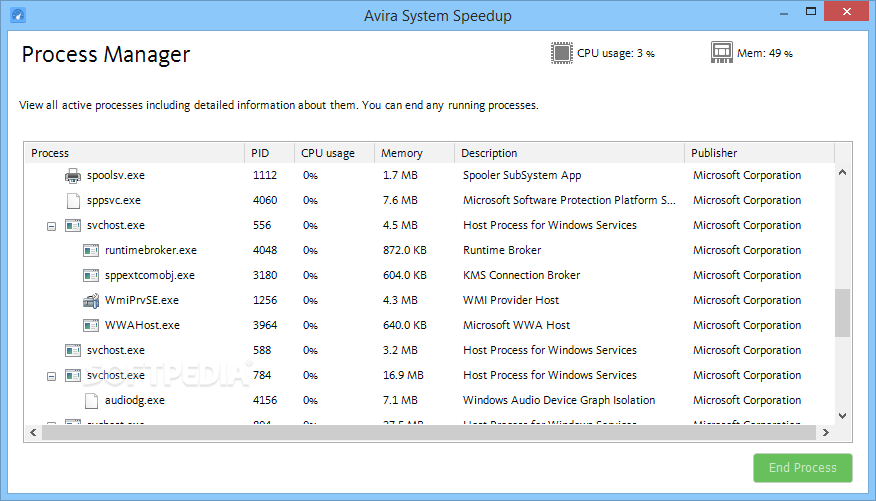Click the WMI Provider Host description
This screenshot has height=501, width=876.
pyautogui.click(x=511, y=300)
